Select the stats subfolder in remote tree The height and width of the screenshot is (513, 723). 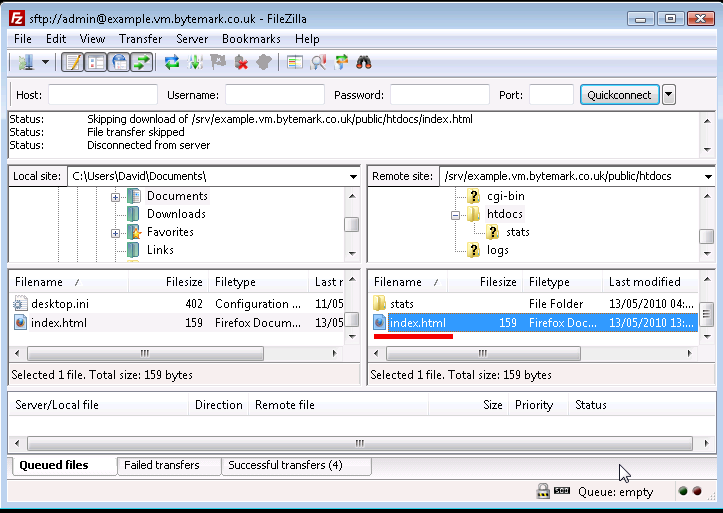coord(517,232)
